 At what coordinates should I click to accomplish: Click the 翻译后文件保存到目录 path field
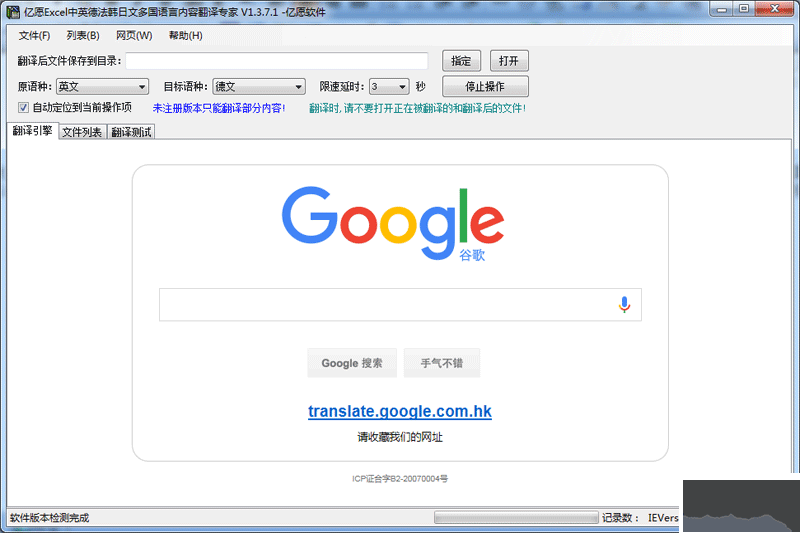point(277,61)
